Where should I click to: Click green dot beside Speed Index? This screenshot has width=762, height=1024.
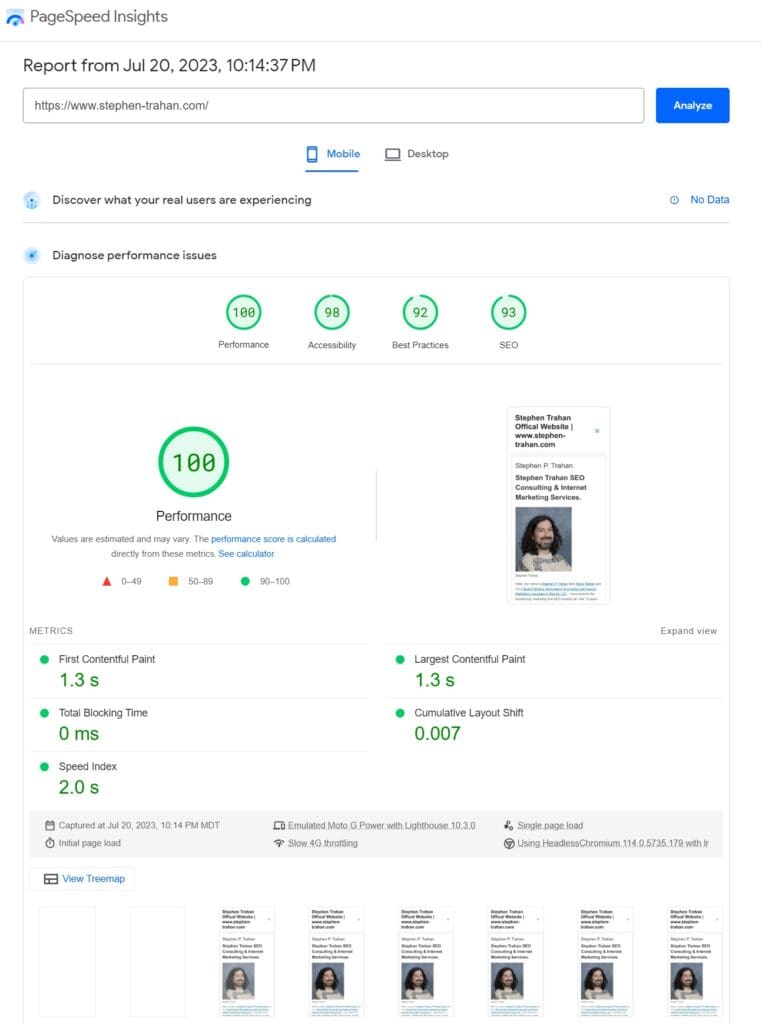[x=44, y=767]
